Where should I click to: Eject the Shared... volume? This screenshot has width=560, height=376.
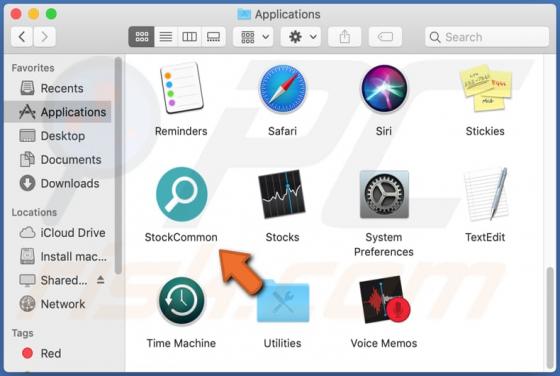pos(100,280)
